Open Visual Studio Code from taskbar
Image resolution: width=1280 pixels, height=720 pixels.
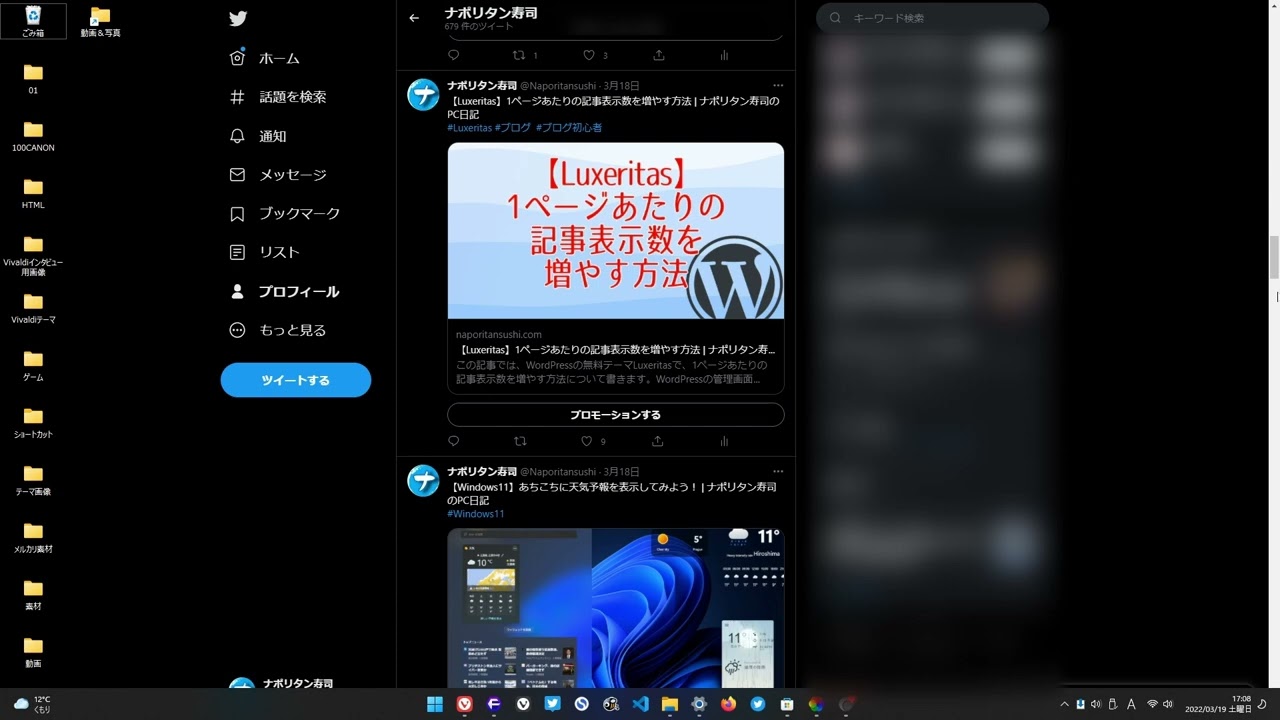[x=640, y=704]
